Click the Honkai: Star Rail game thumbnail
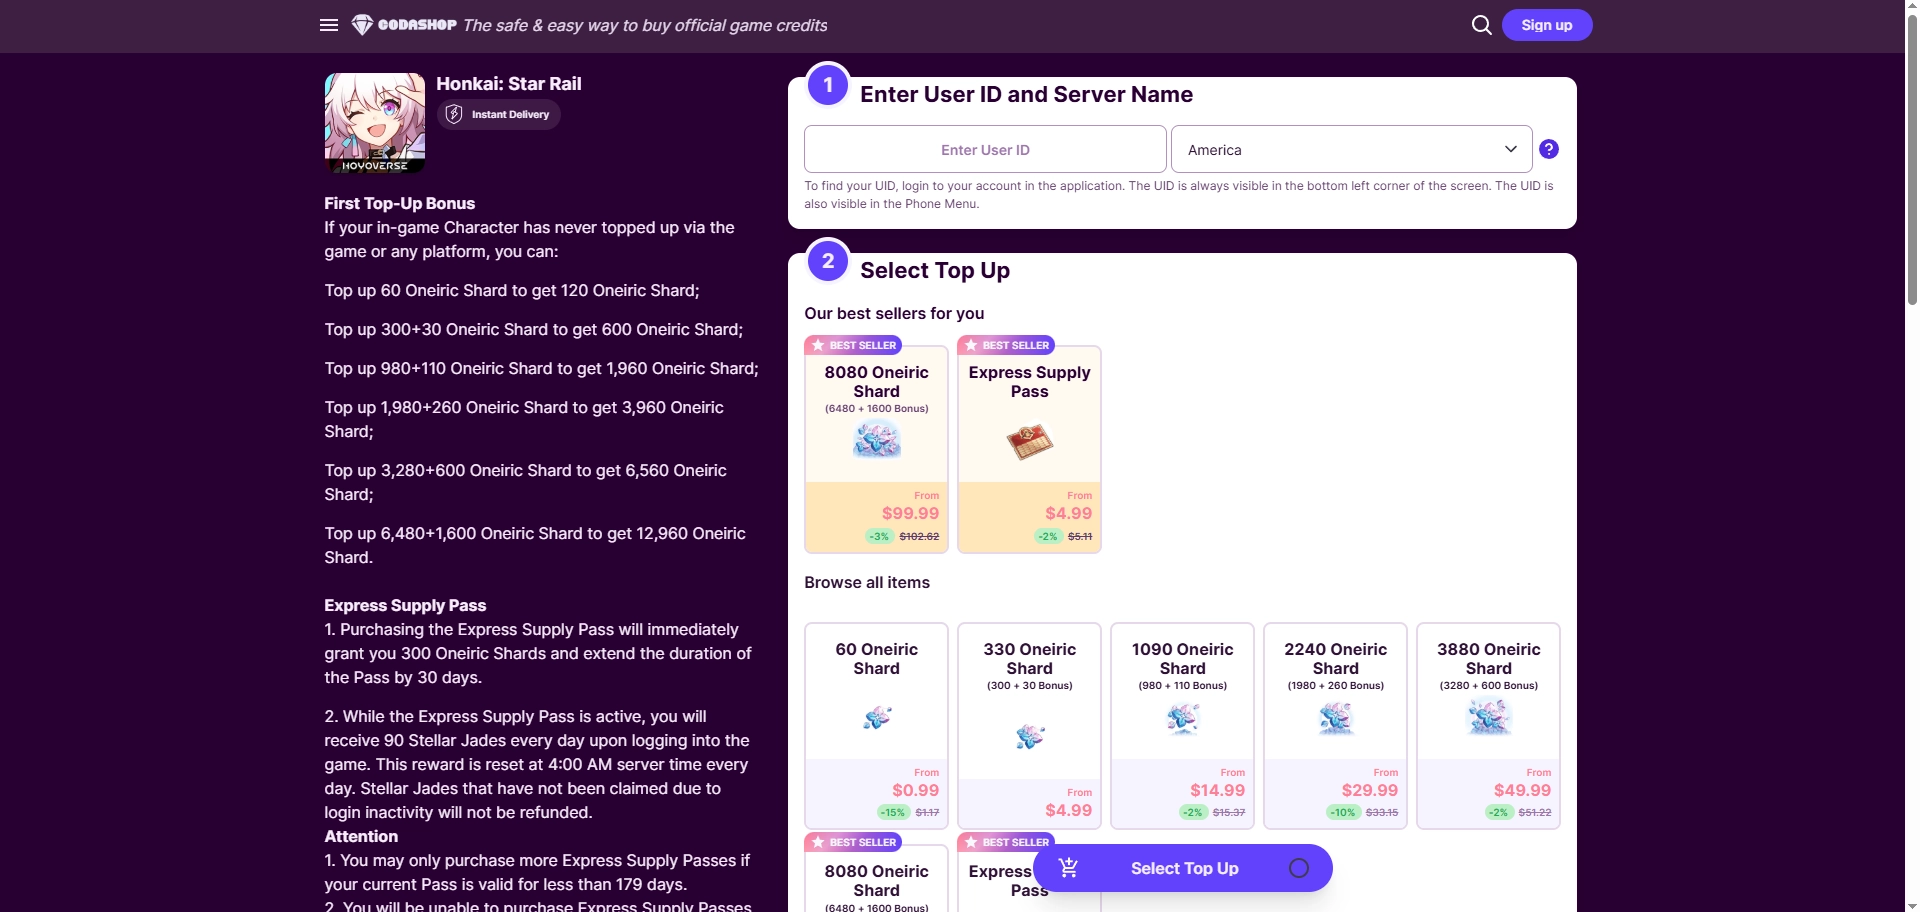 click(x=375, y=123)
